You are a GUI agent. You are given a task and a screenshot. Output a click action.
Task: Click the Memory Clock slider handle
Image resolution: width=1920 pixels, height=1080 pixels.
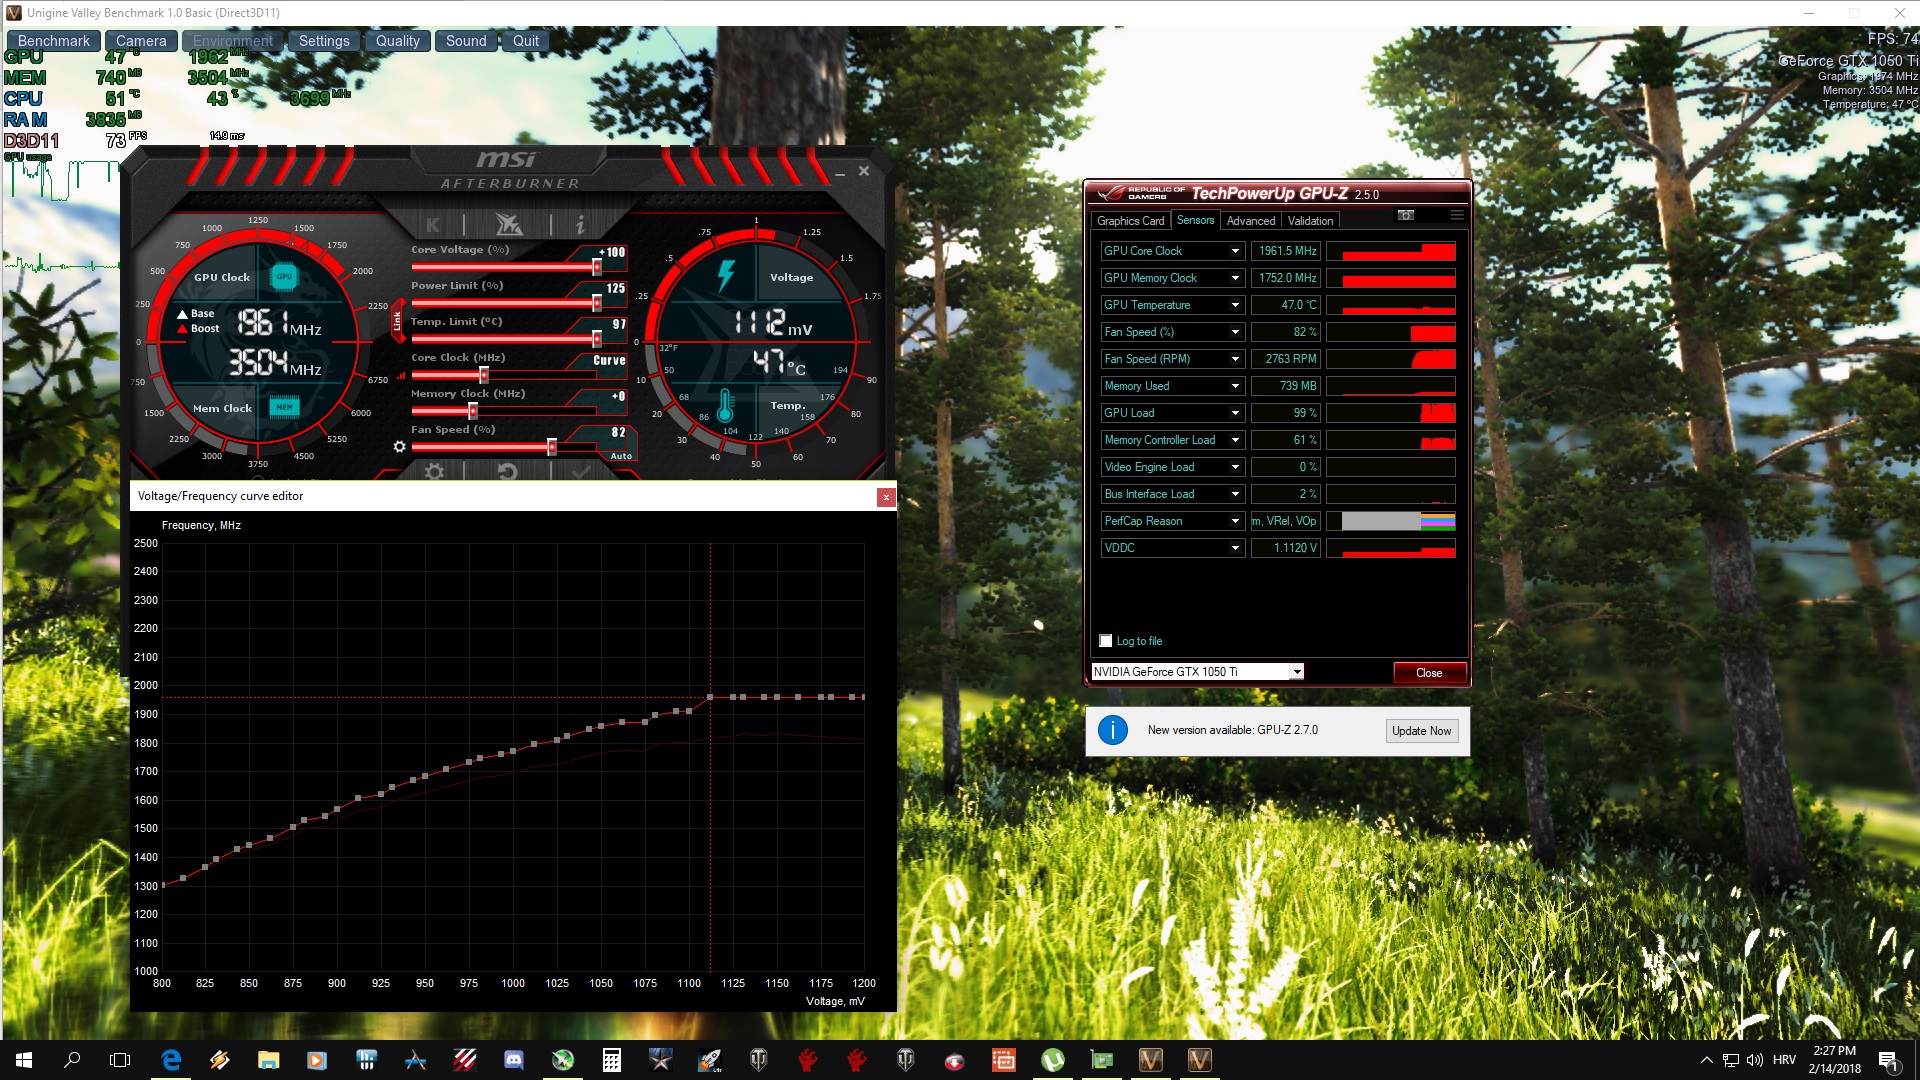coord(473,411)
